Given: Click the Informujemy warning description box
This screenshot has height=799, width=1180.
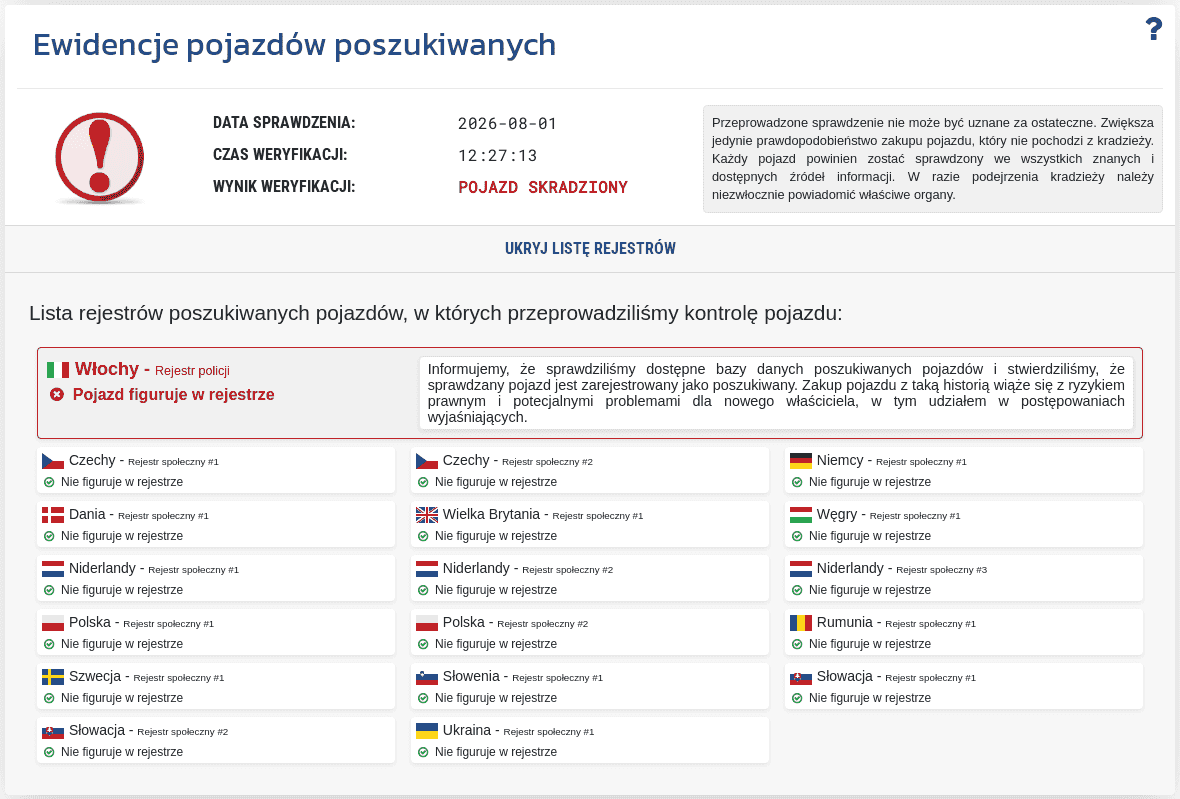Looking at the screenshot, I should (776, 393).
